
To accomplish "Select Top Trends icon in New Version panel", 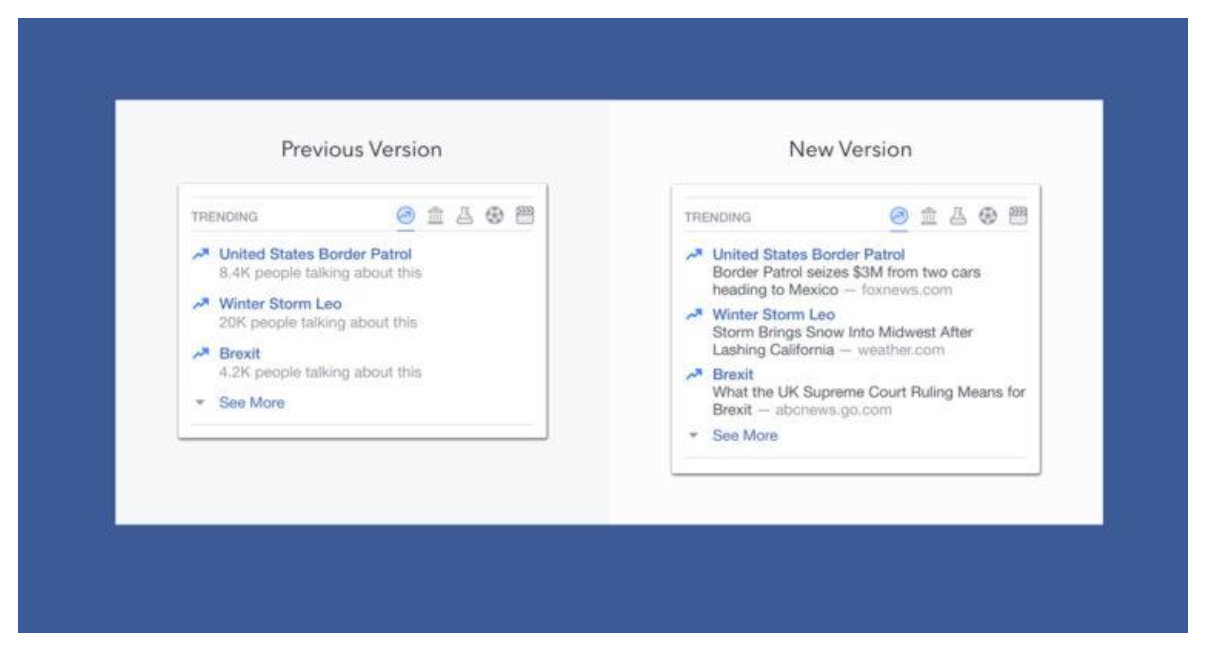I will (899, 216).
